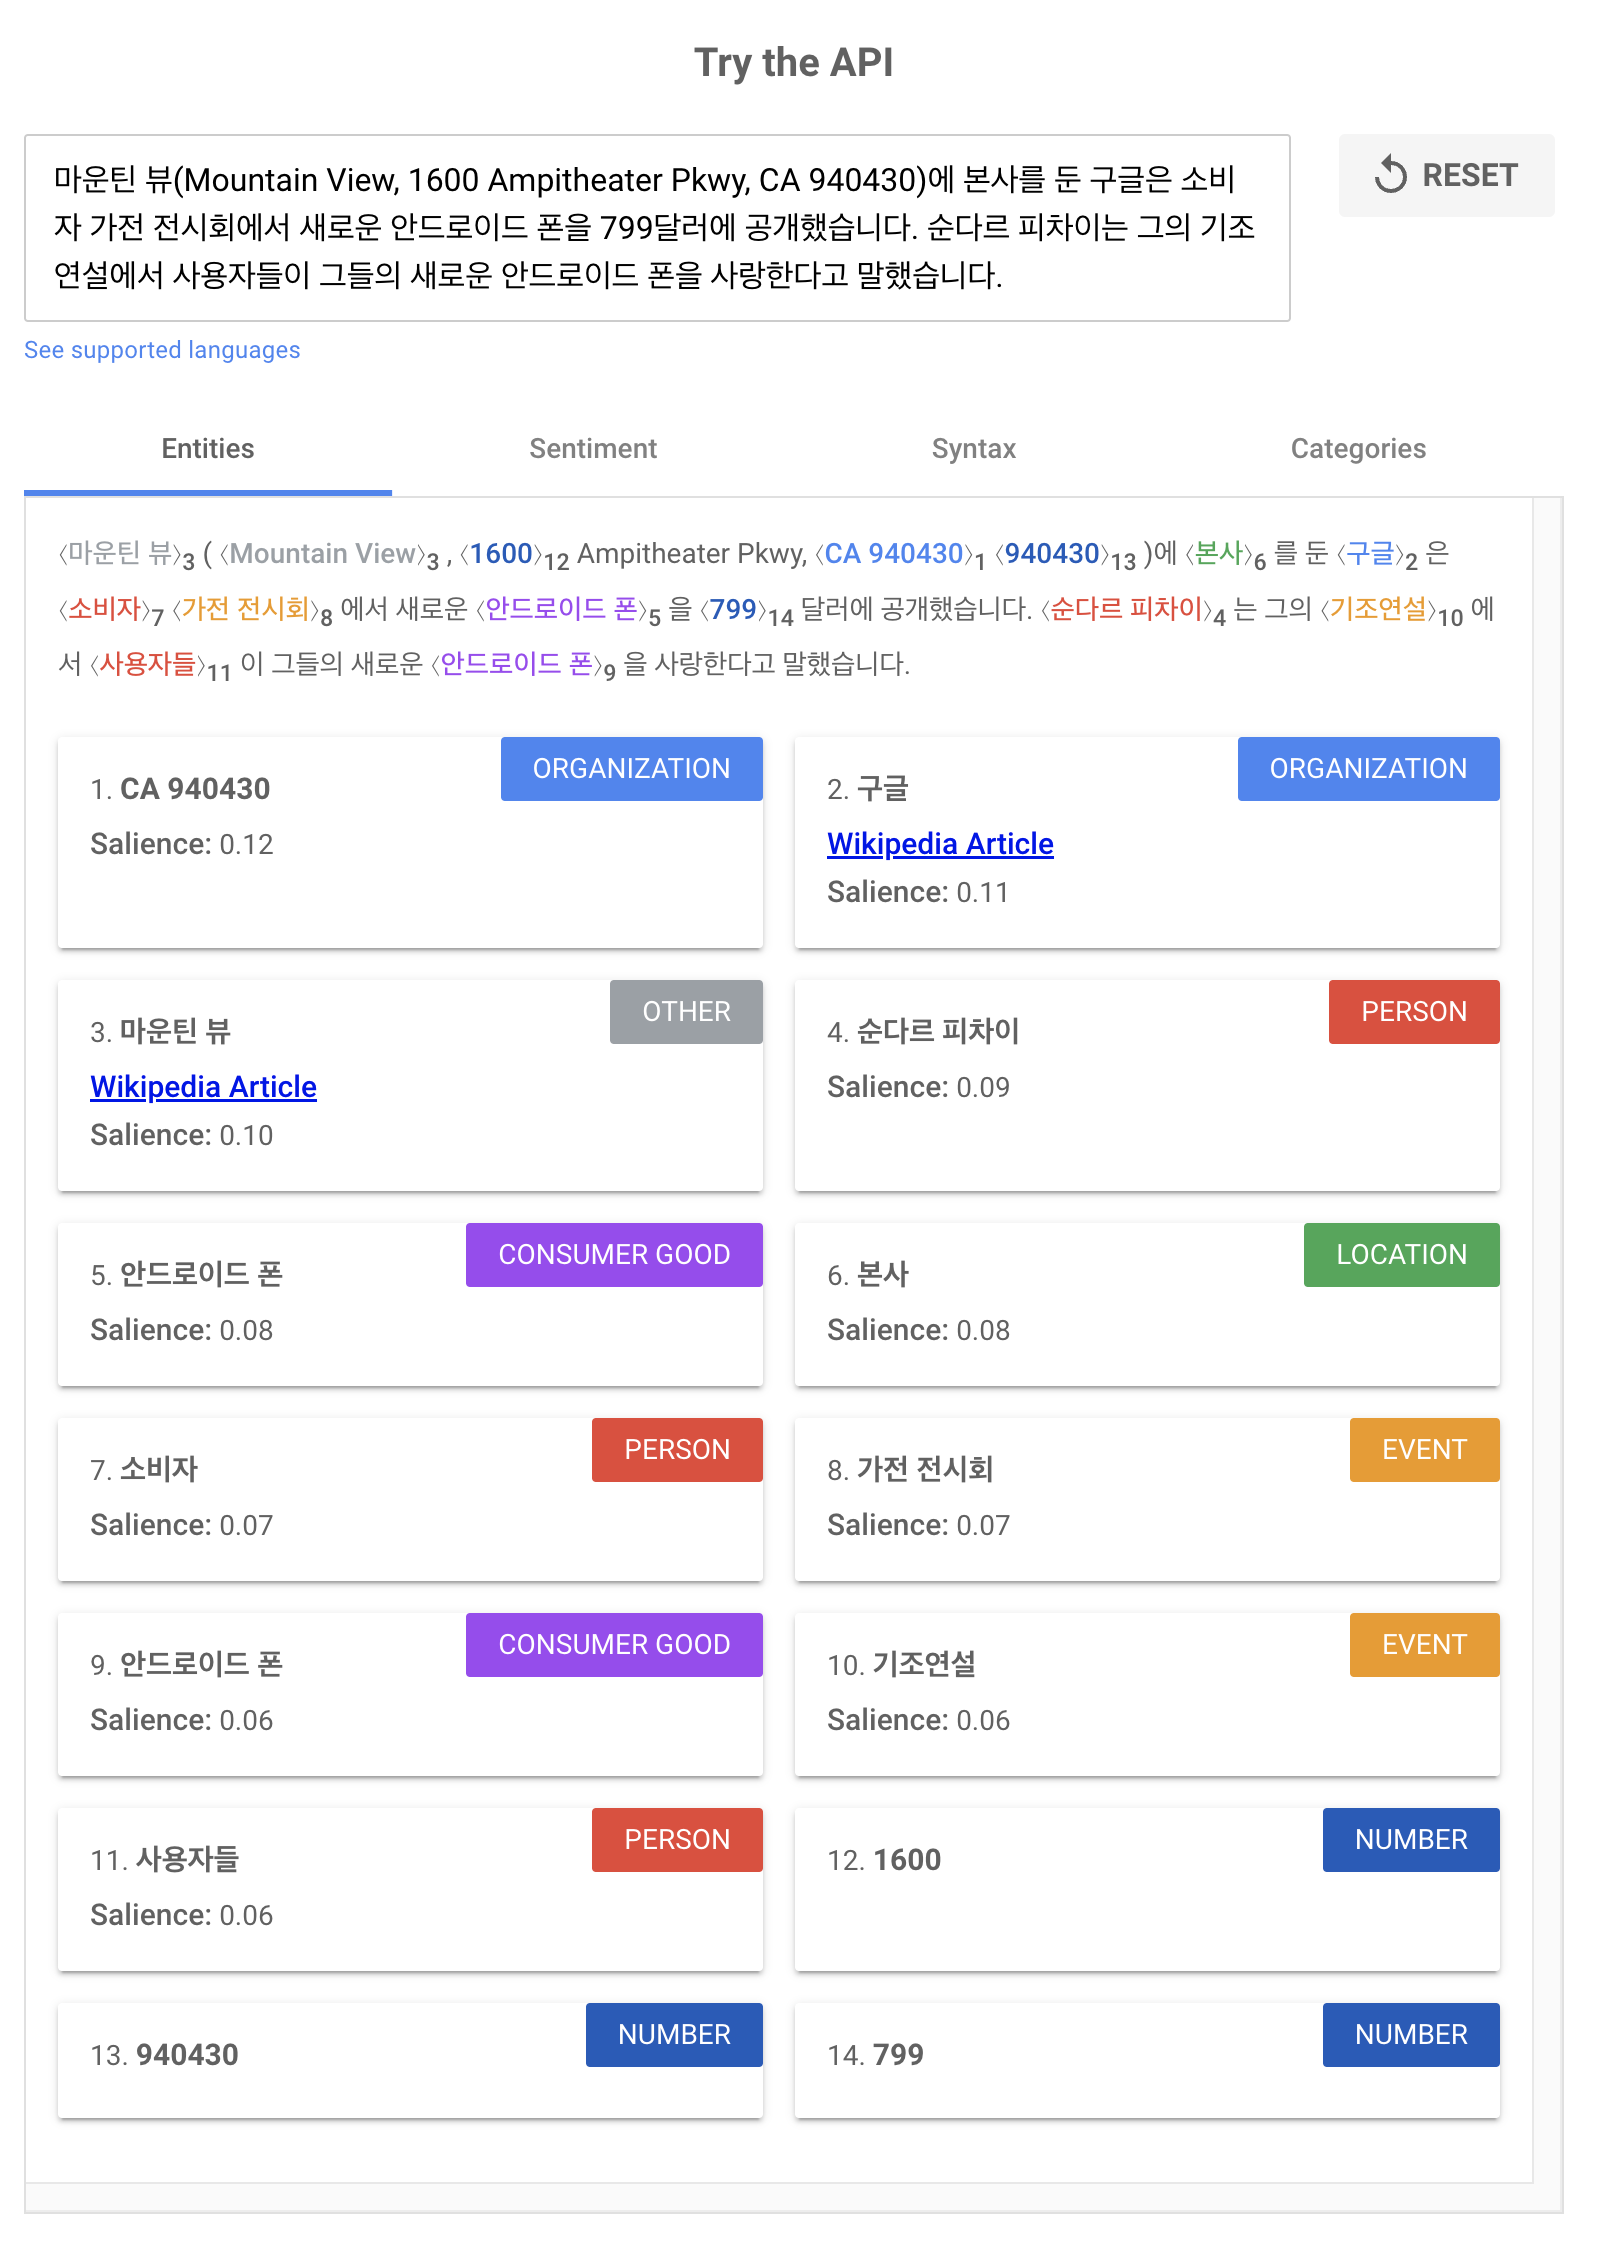Click the results panel vertical scrollbar
1614x2252 pixels.
[1548, 1340]
